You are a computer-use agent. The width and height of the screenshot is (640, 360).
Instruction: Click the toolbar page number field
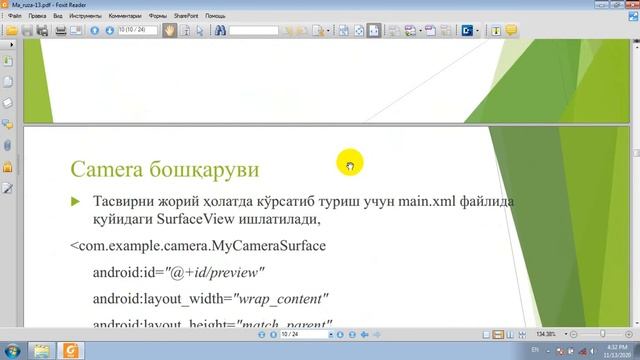[138, 30]
